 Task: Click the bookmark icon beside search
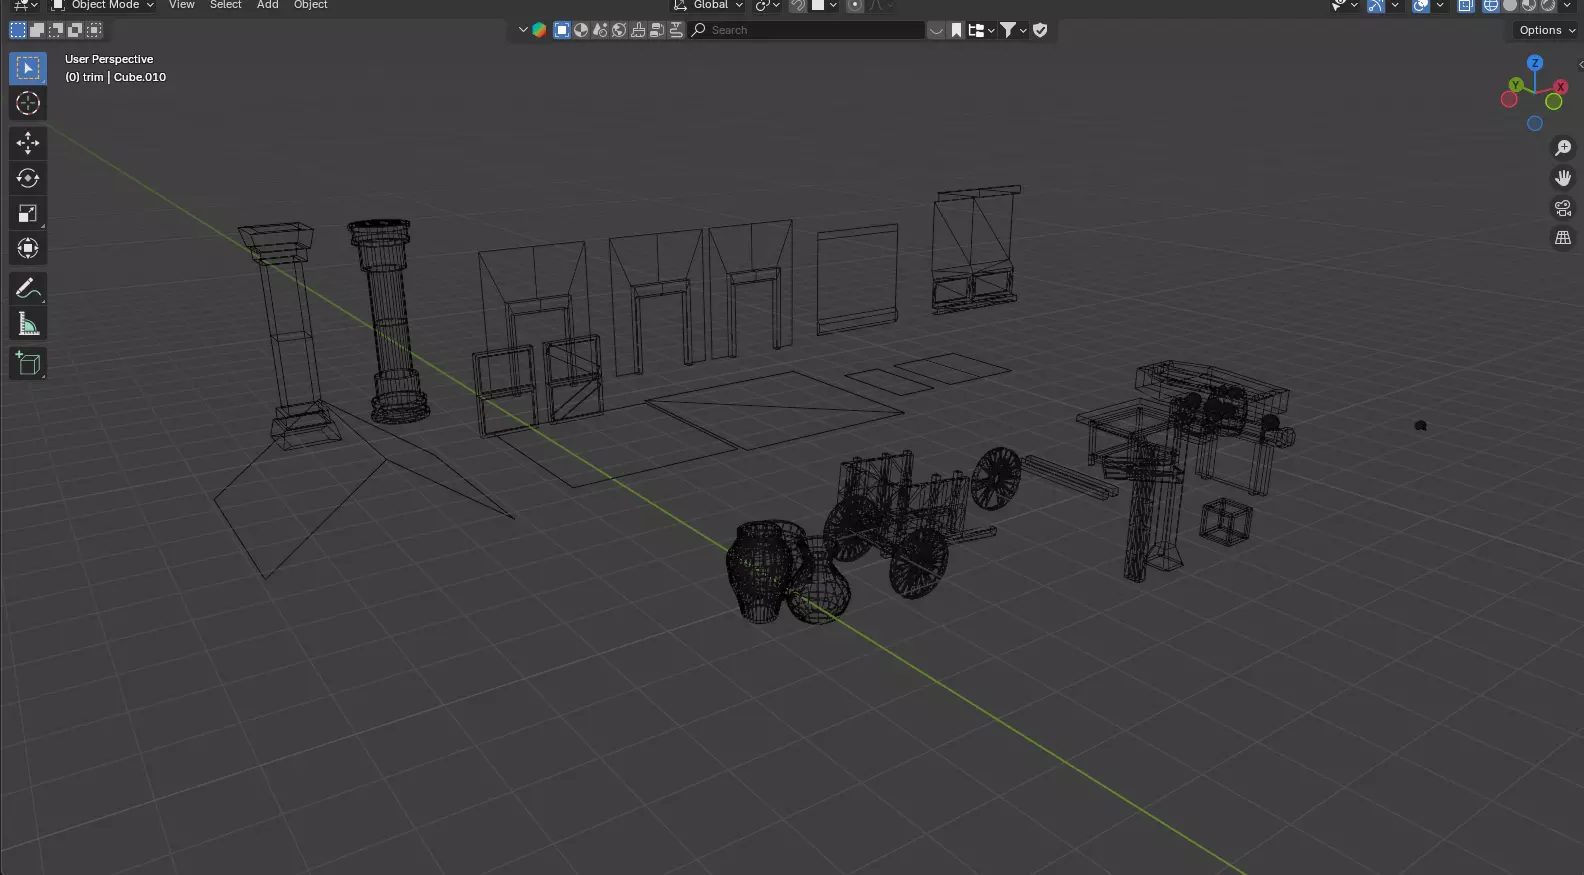[x=956, y=30]
